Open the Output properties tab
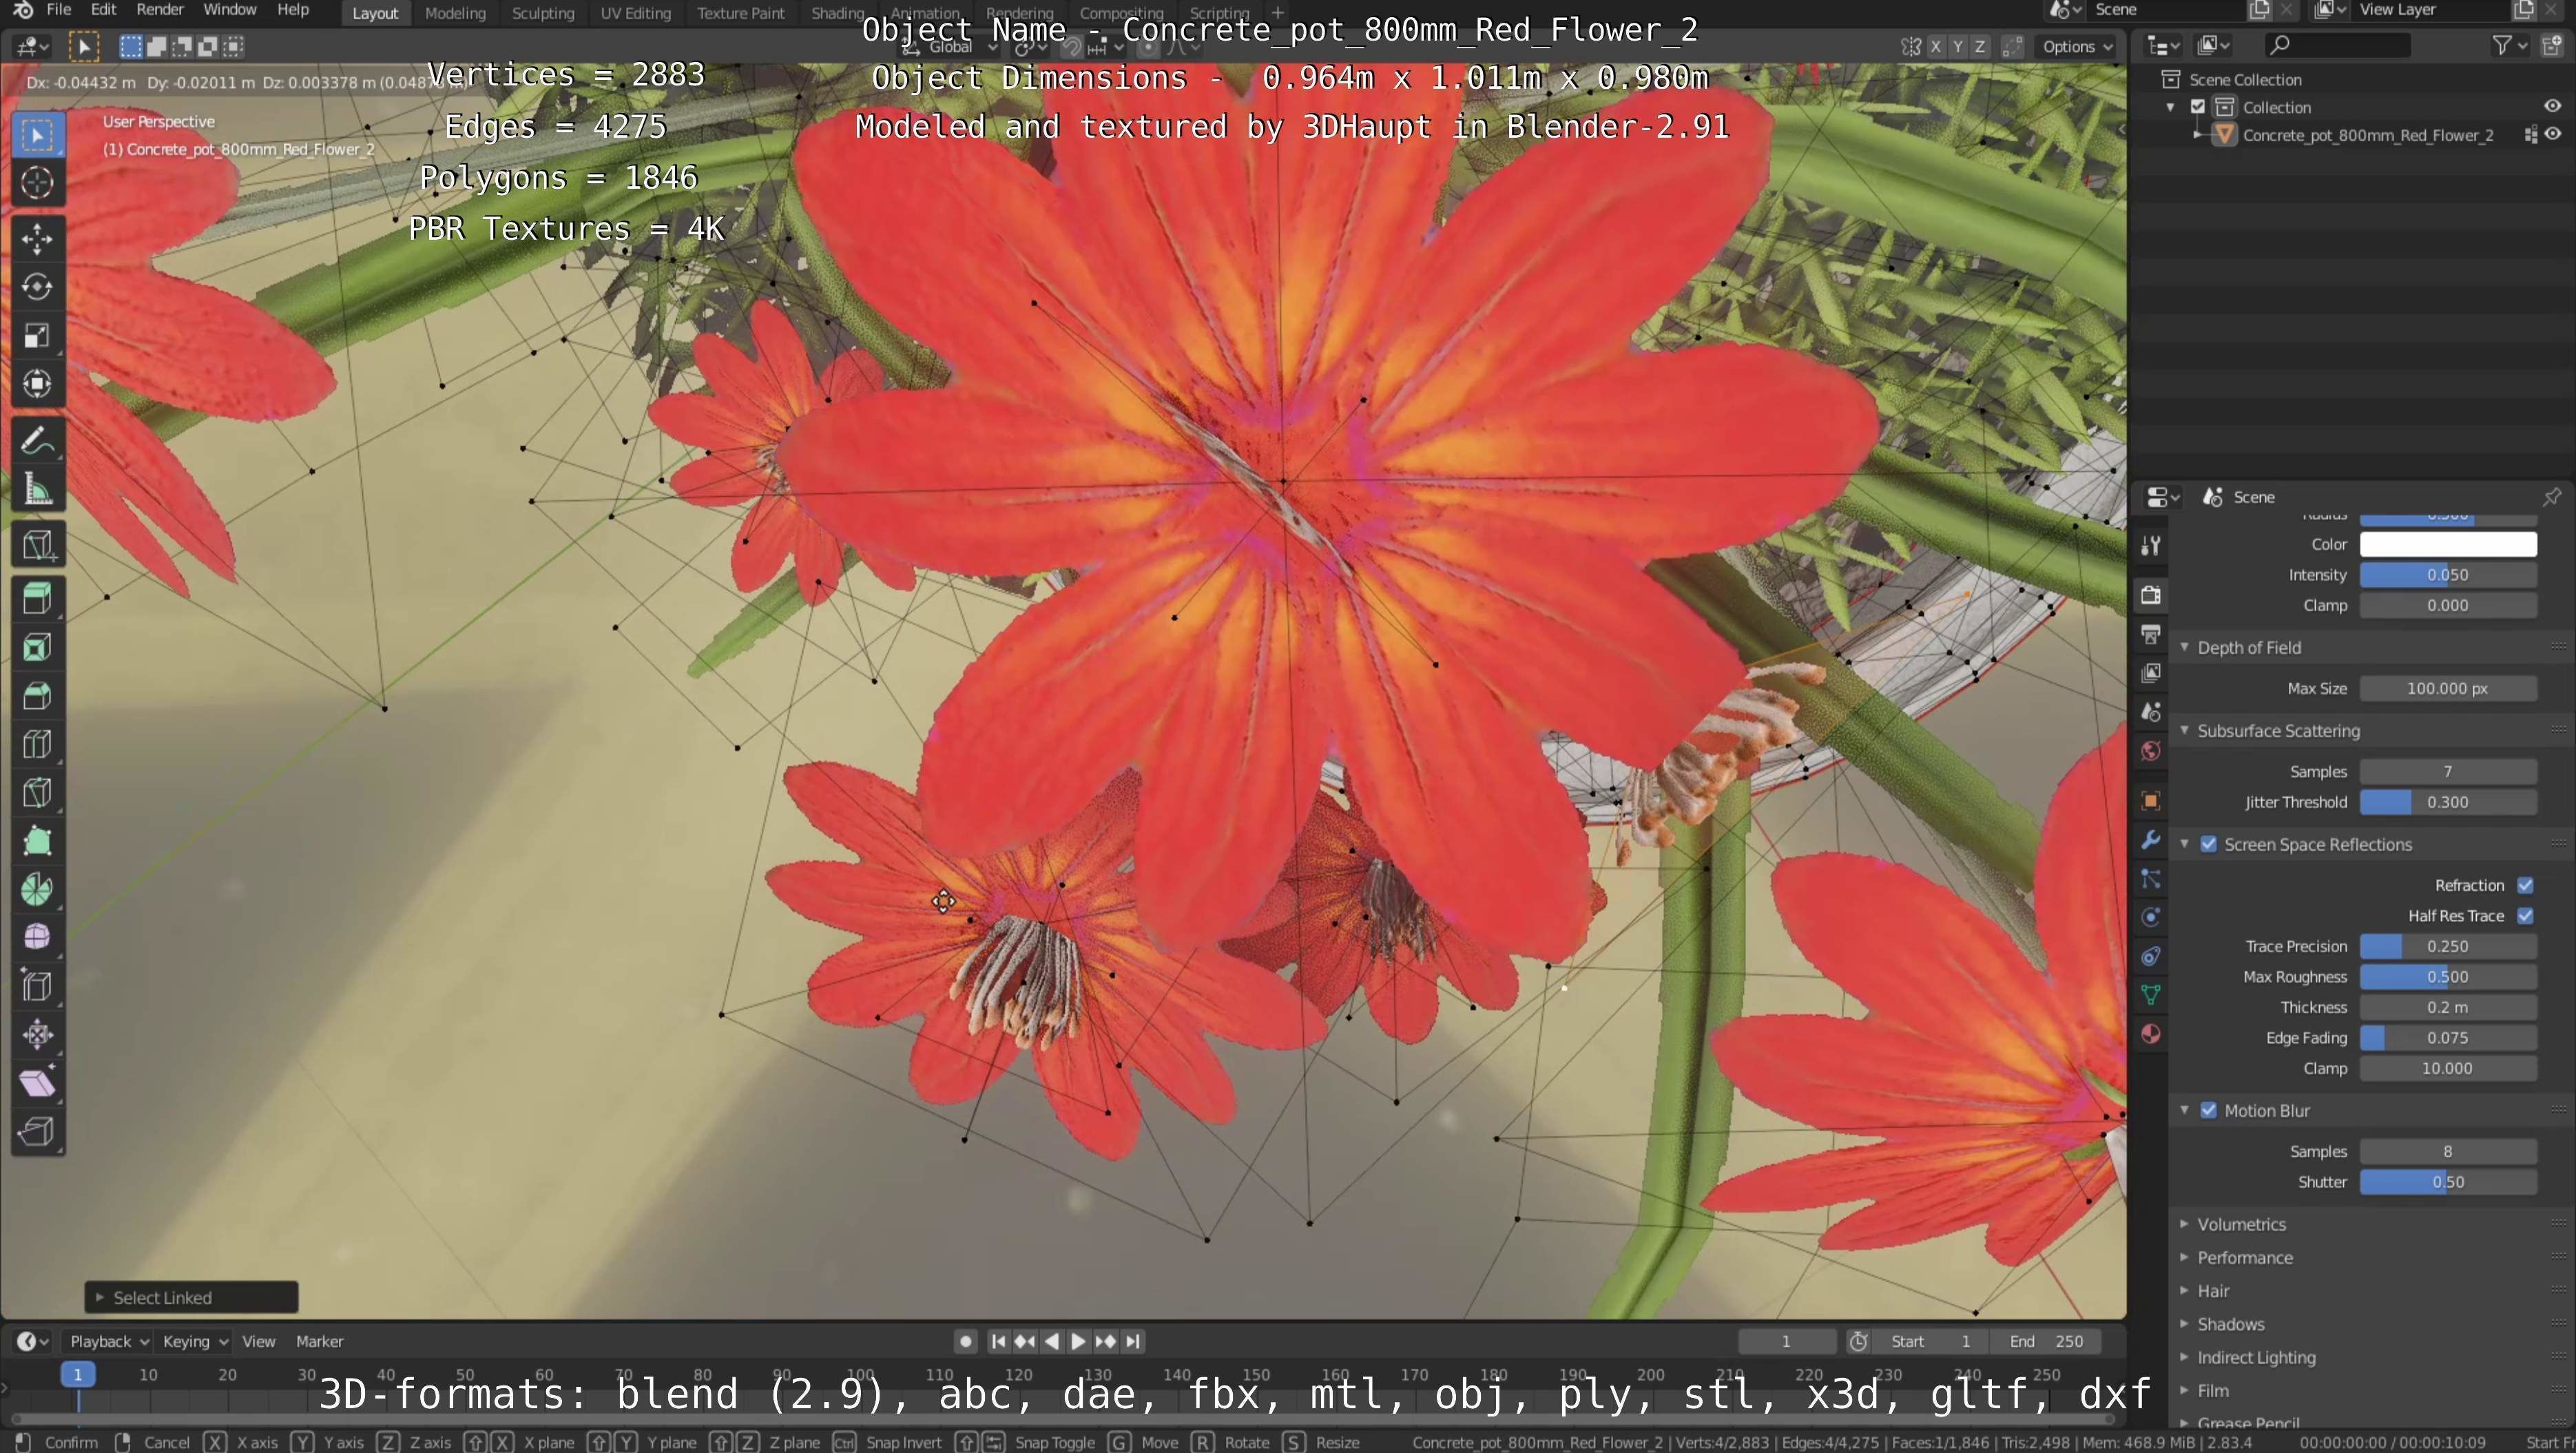 pos(2151,634)
